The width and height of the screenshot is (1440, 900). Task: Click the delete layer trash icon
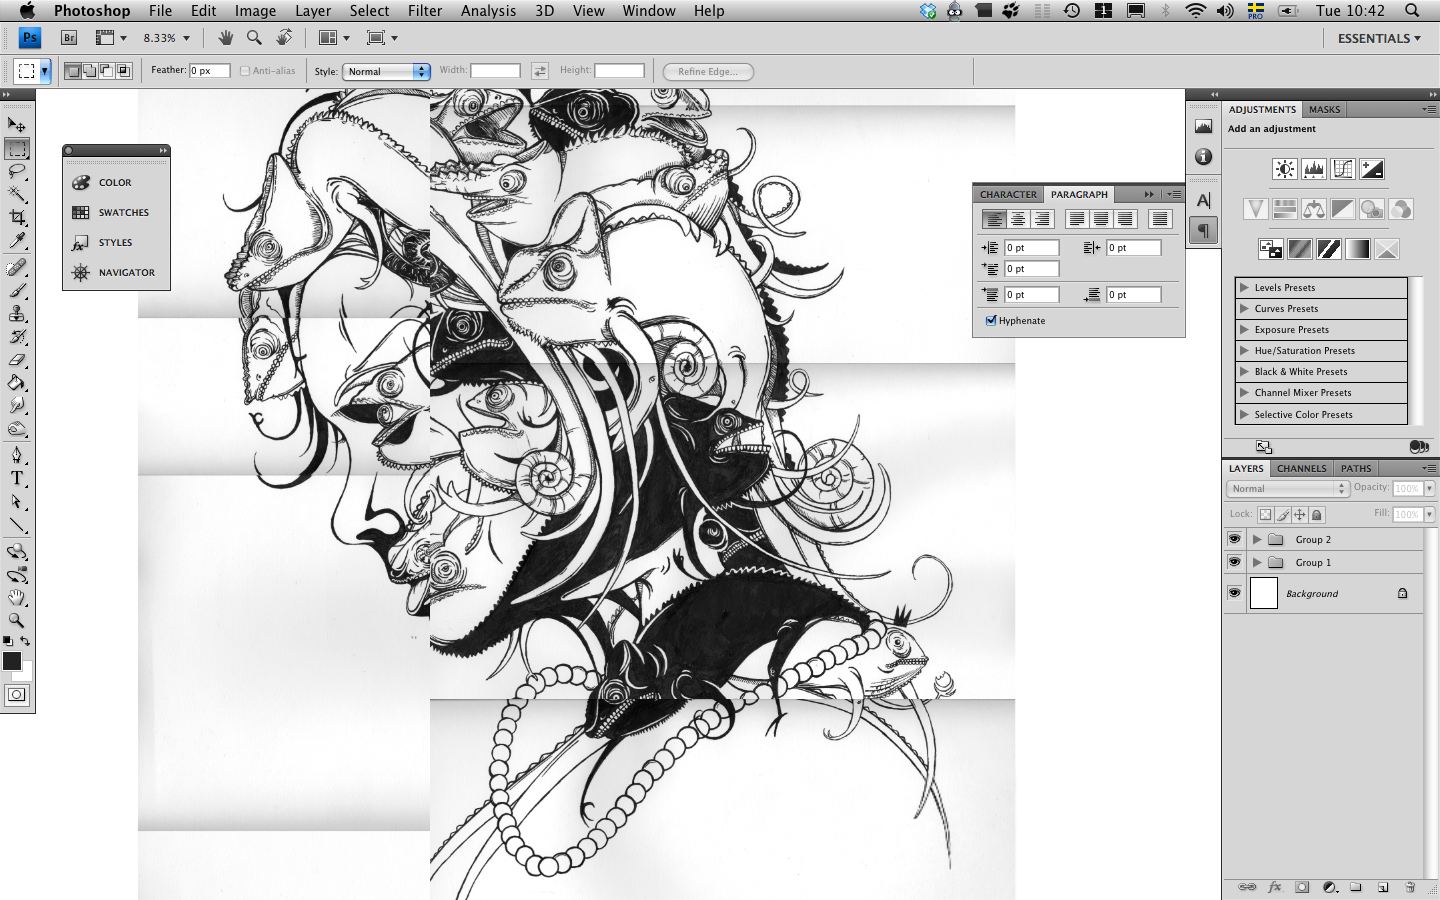tap(1410, 887)
